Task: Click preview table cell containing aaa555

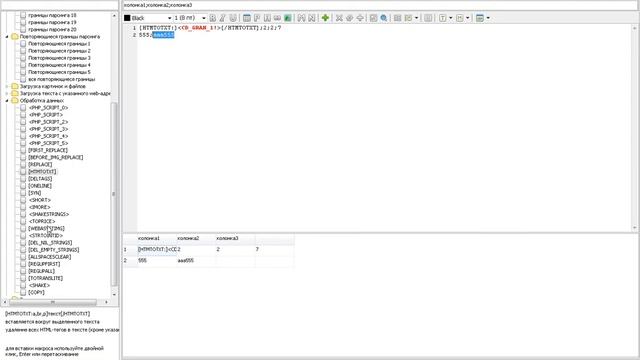Action: 196,260
